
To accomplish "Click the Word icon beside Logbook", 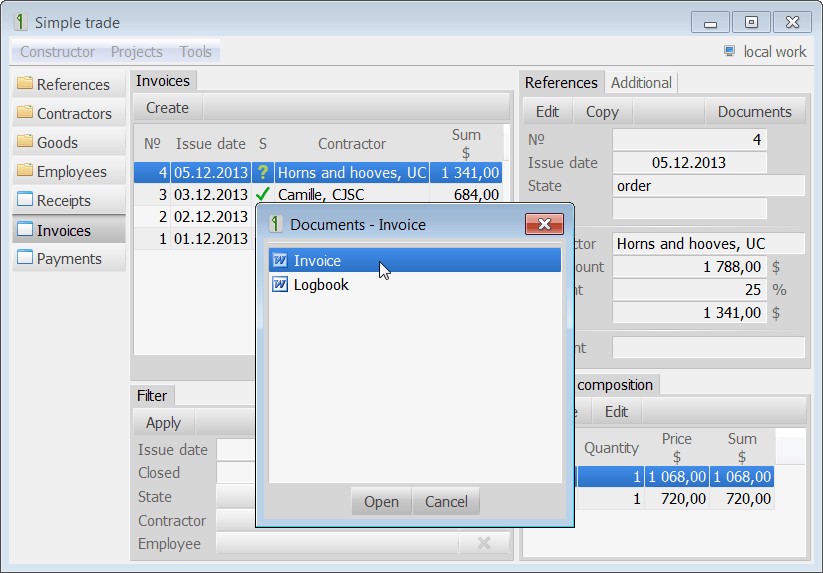I will pyautogui.click(x=280, y=284).
